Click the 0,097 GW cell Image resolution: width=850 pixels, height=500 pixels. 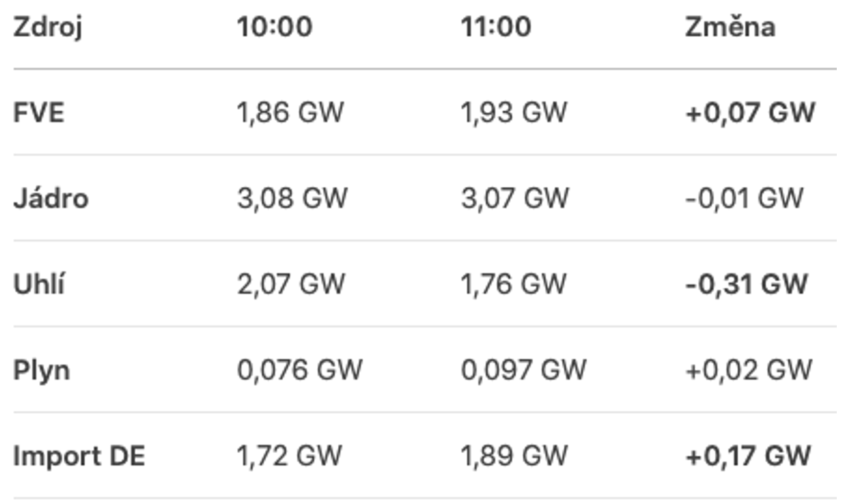(524, 370)
